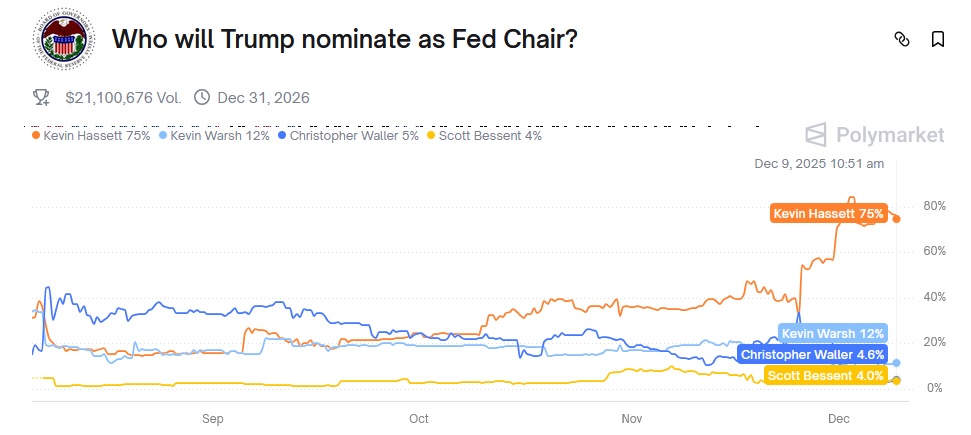Click the trophy icon beside volume
Image resolution: width=971 pixels, height=435 pixels.
[x=41, y=97]
